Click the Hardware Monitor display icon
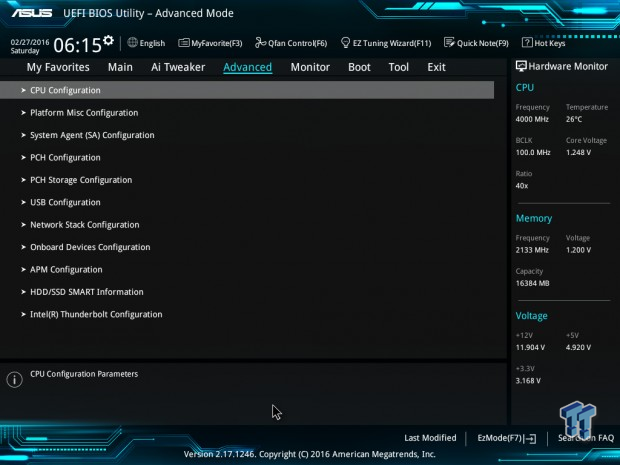The image size is (620, 465). (x=521, y=66)
